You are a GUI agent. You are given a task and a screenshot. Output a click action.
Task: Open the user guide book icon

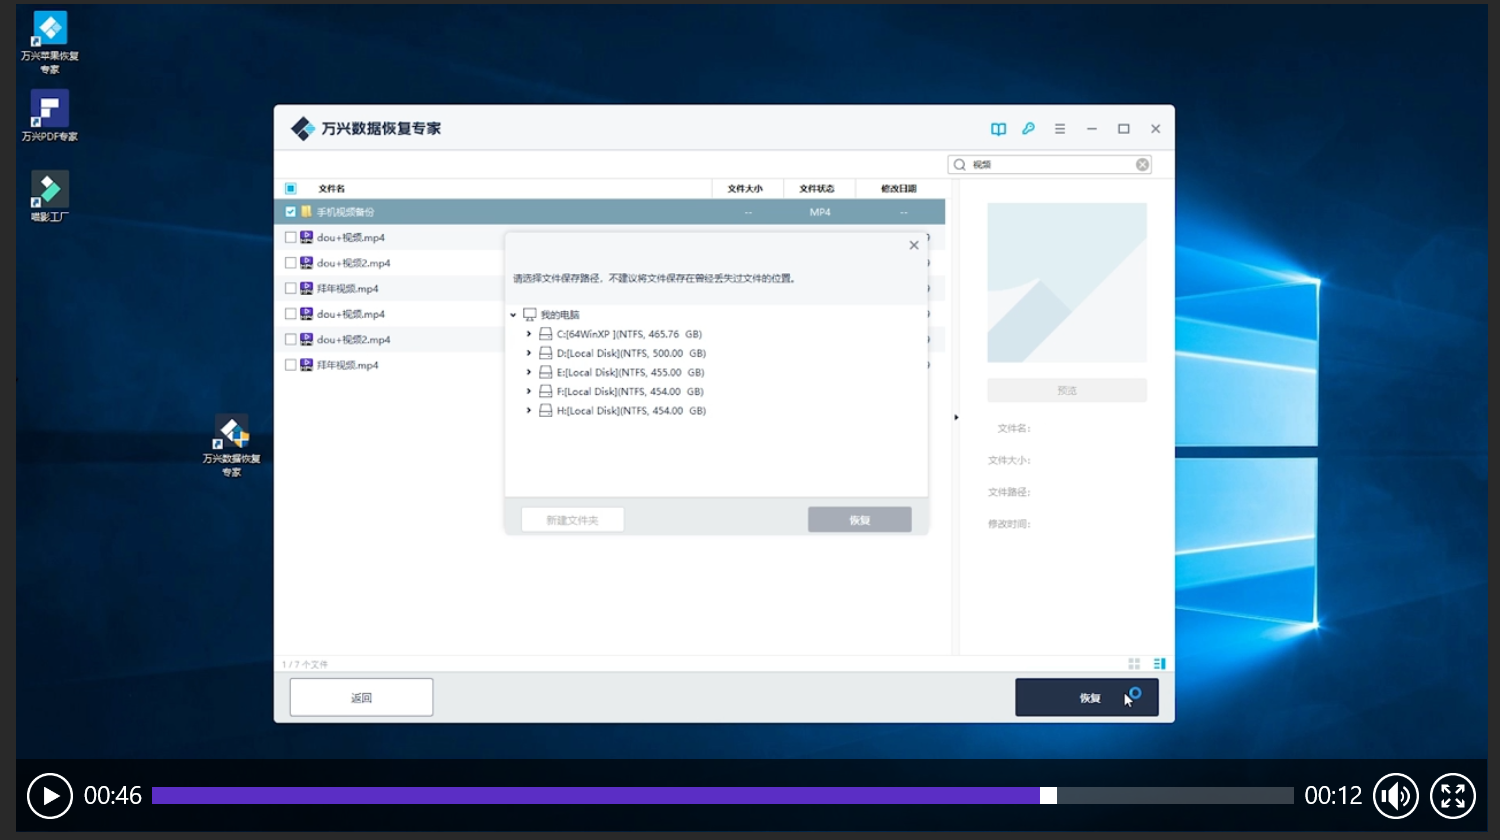(x=998, y=129)
